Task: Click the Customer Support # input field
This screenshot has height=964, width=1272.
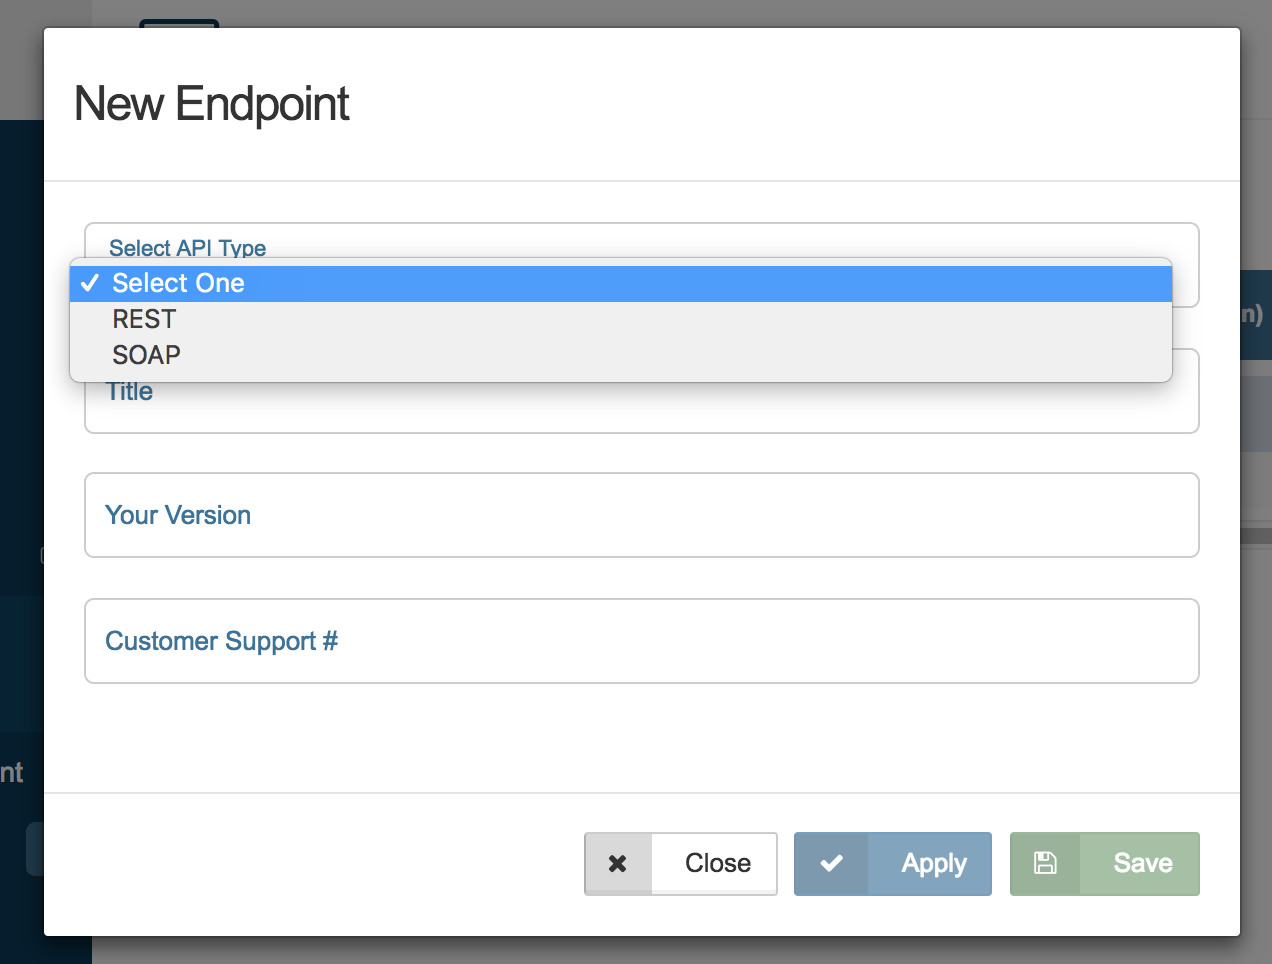Action: click(640, 641)
